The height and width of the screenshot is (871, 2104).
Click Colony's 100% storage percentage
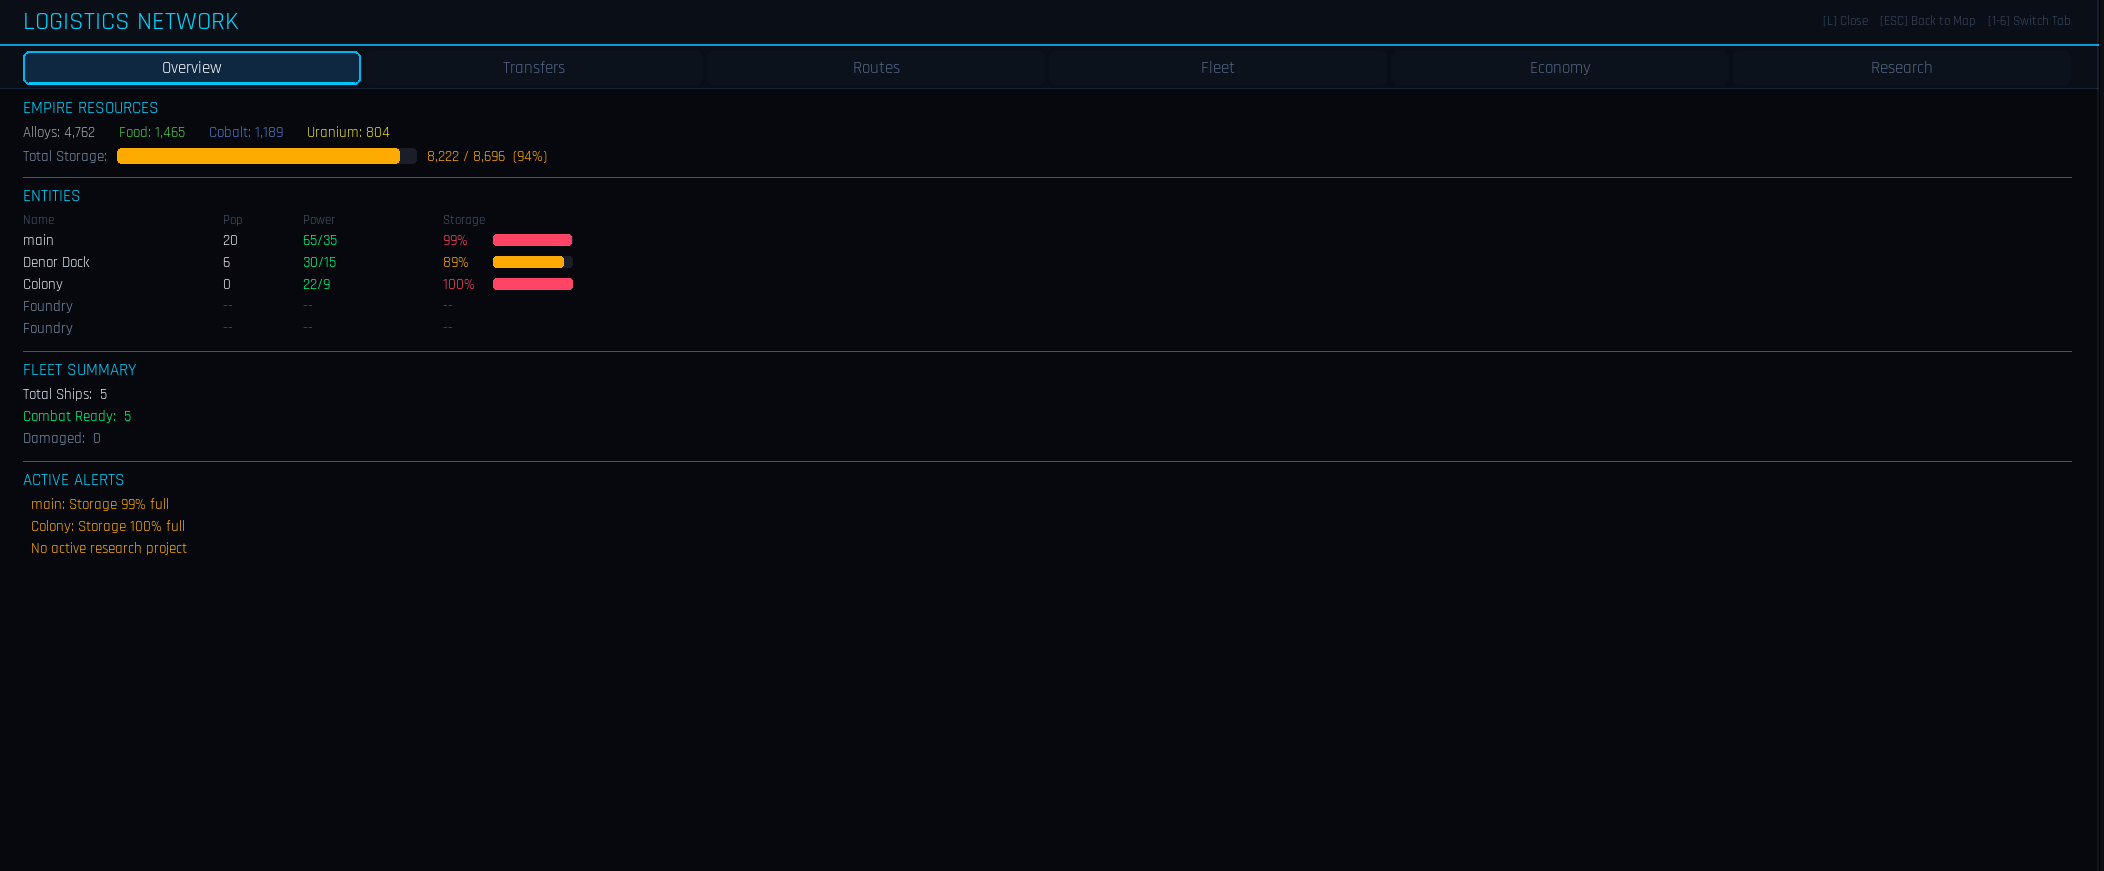point(459,284)
